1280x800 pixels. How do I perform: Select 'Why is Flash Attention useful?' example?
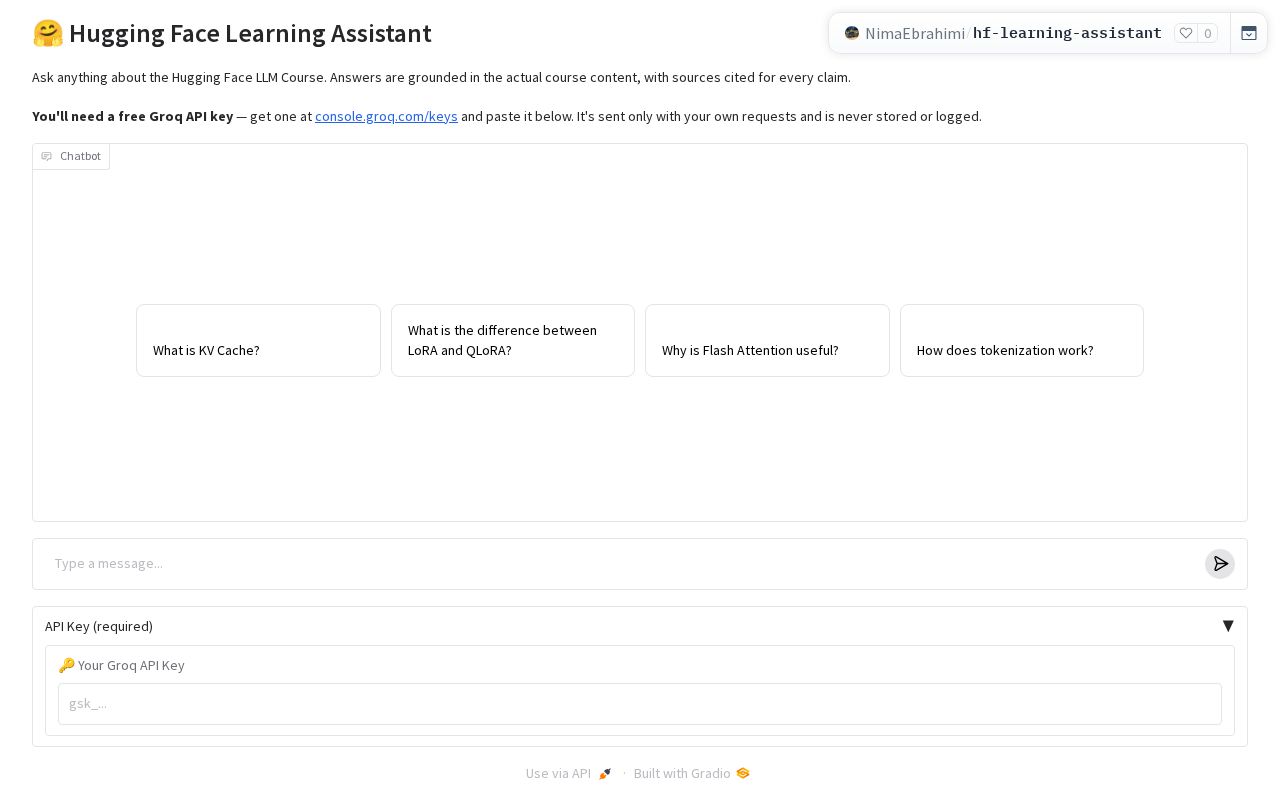tap(767, 340)
